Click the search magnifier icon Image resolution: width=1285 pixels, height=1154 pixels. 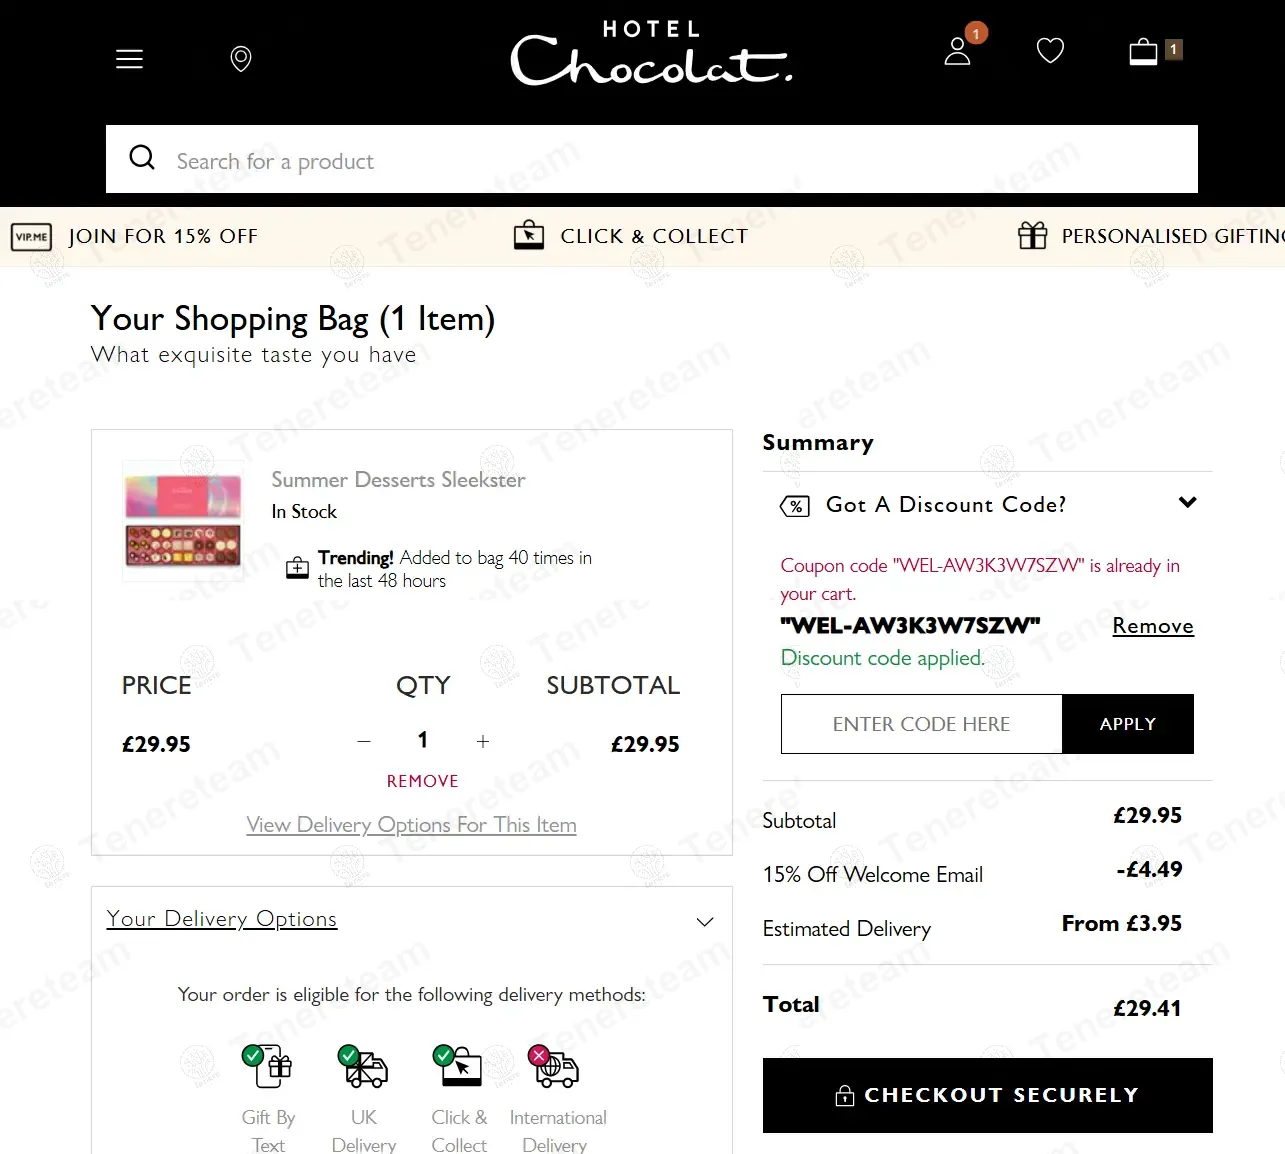click(x=143, y=158)
